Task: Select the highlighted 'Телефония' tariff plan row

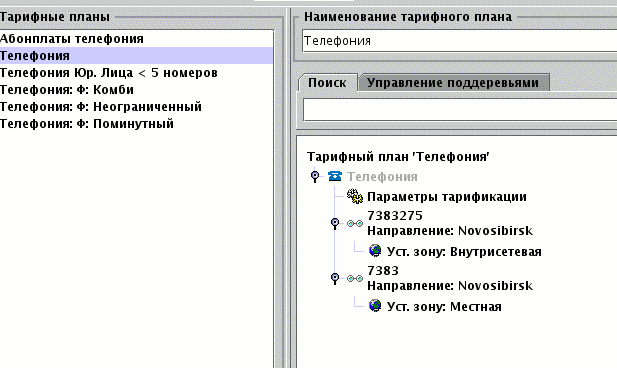Action: (137, 55)
